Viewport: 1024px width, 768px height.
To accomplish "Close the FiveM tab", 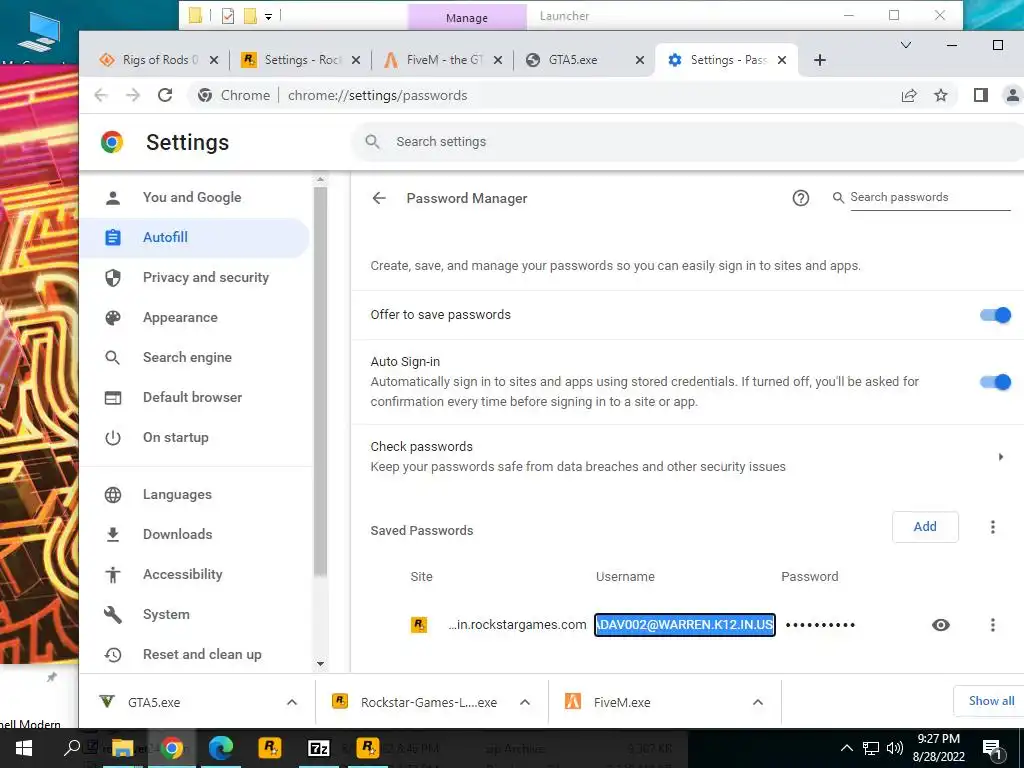I will pos(498,60).
